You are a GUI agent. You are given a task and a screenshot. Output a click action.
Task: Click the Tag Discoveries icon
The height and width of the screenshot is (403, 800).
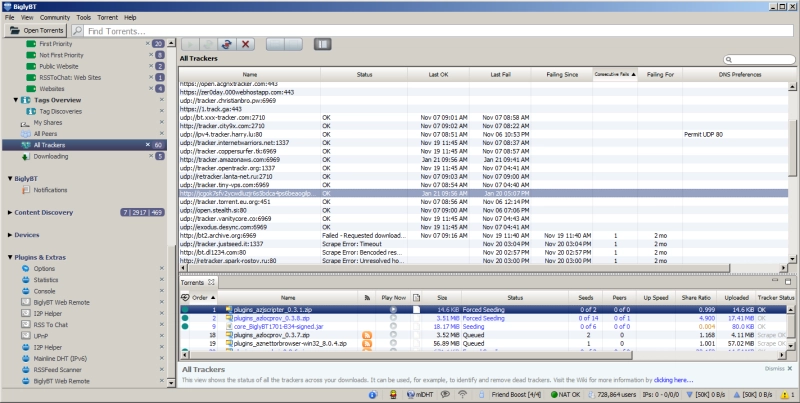(31, 111)
